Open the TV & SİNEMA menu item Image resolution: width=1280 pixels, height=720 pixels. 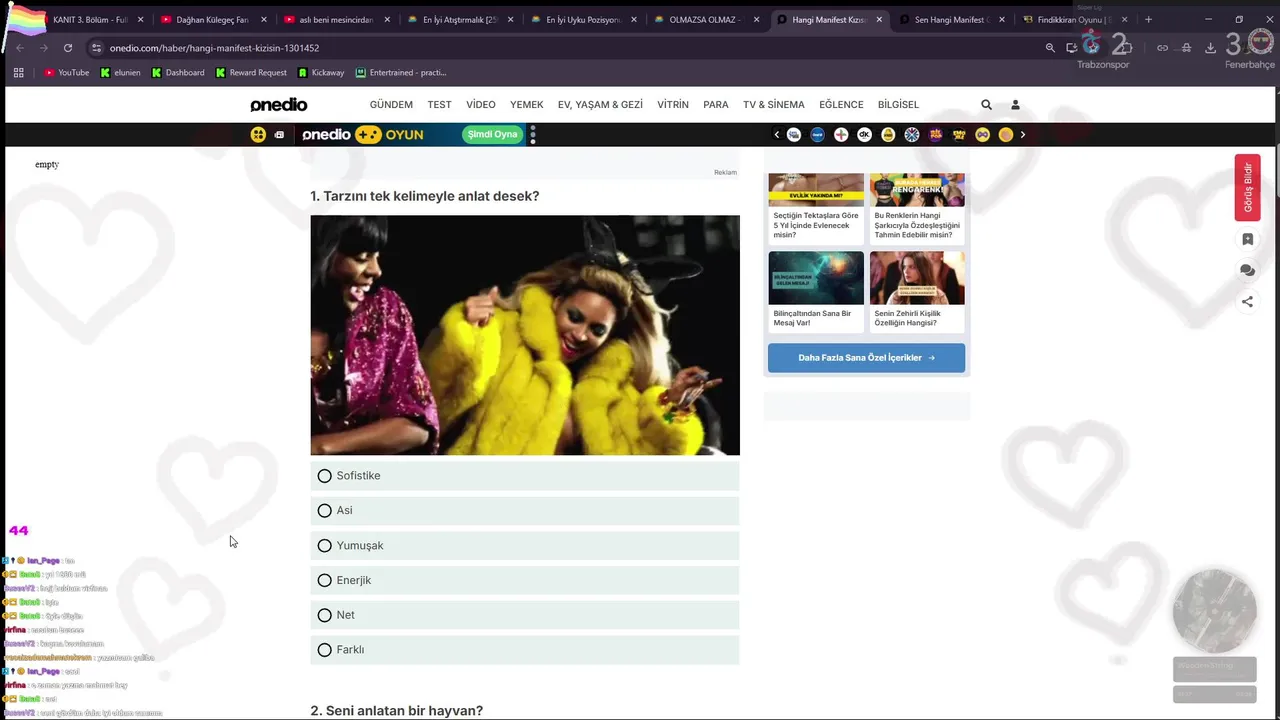click(x=774, y=105)
